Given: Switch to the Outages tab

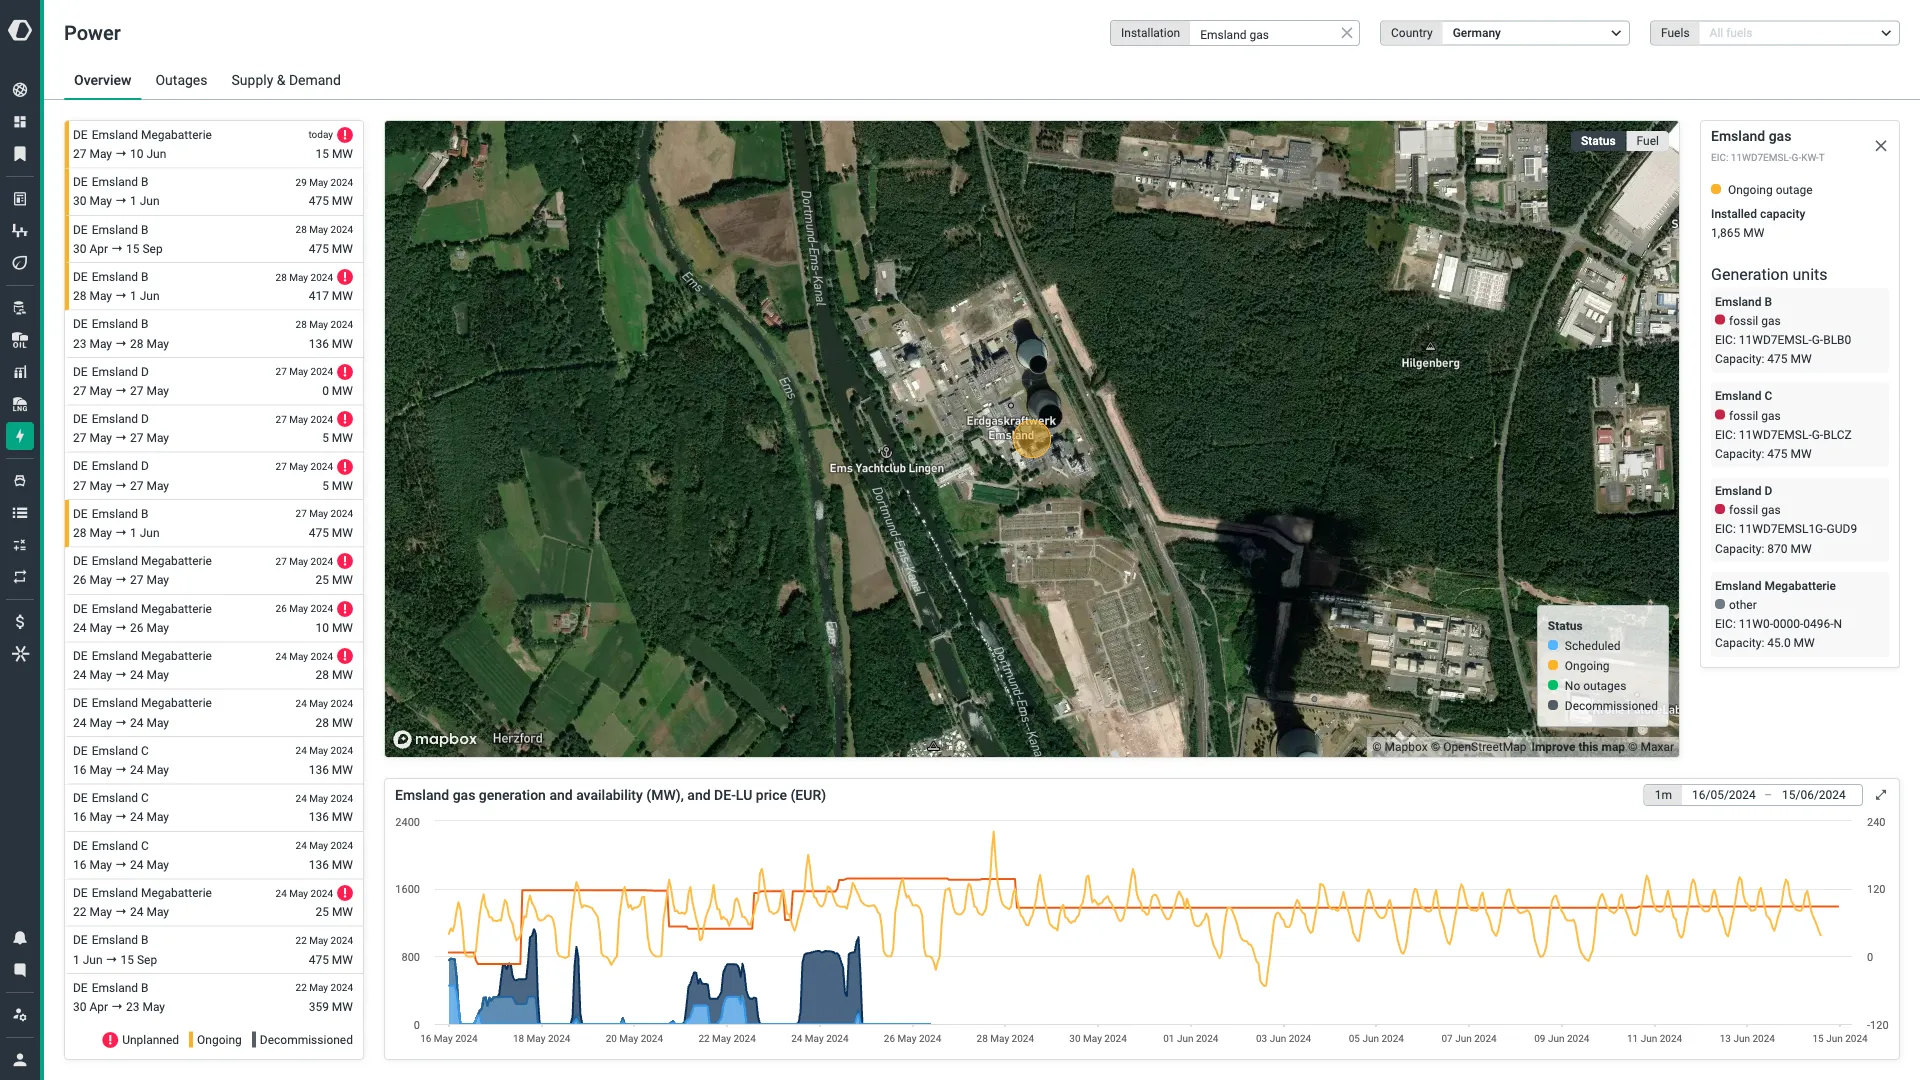Looking at the screenshot, I should 180,80.
